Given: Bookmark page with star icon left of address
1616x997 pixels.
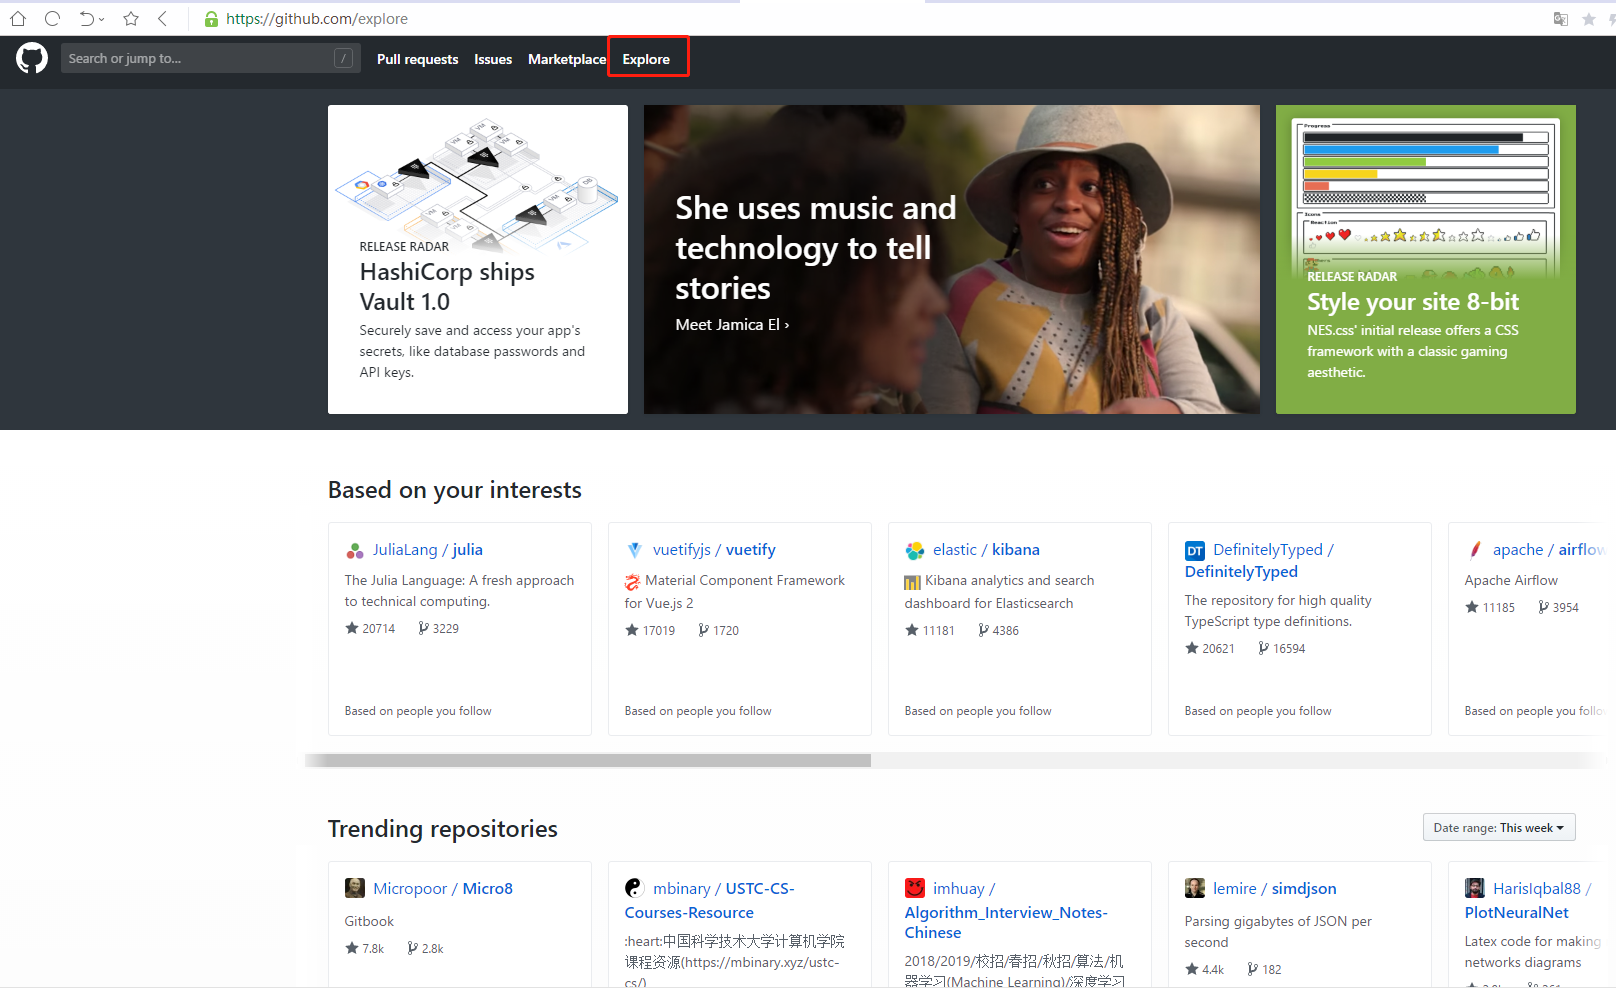Looking at the screenshot, I should click(131, 18).
